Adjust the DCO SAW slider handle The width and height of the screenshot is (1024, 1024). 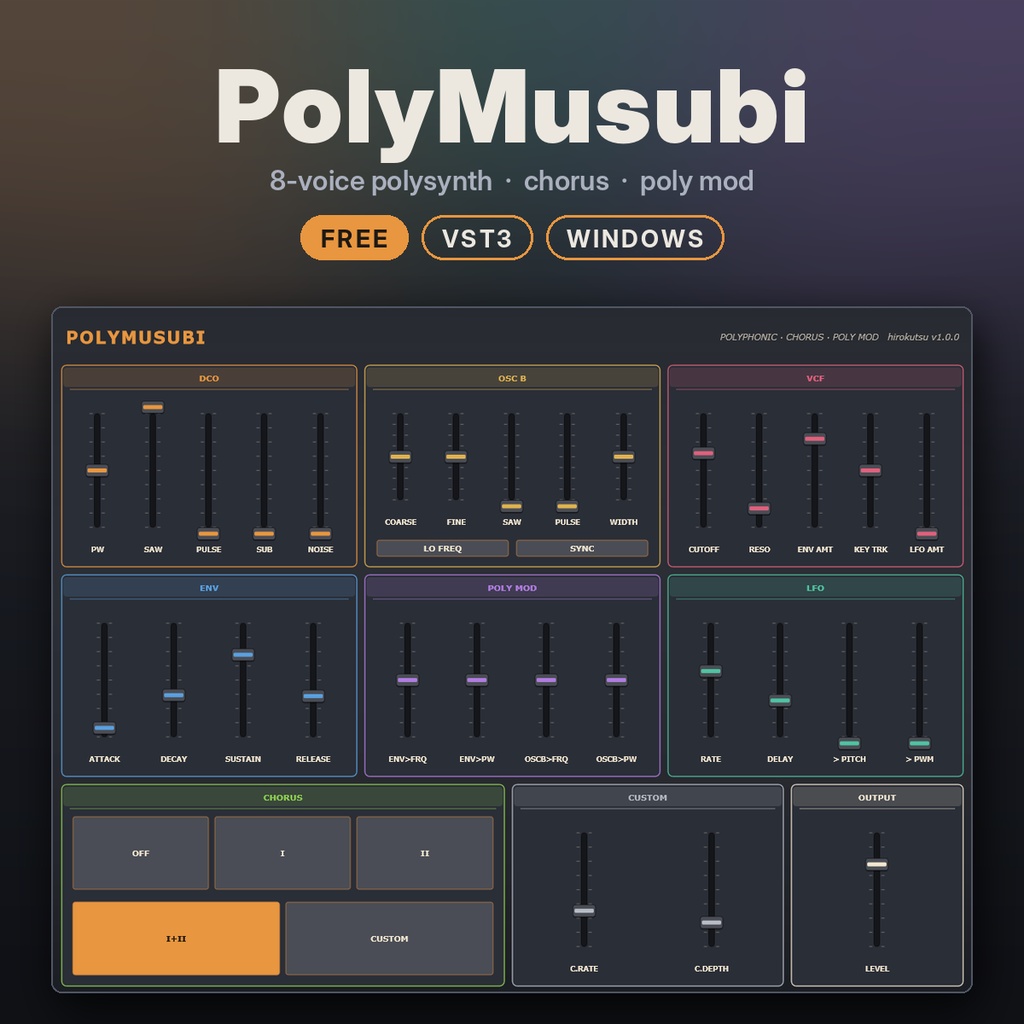[153, 407]
